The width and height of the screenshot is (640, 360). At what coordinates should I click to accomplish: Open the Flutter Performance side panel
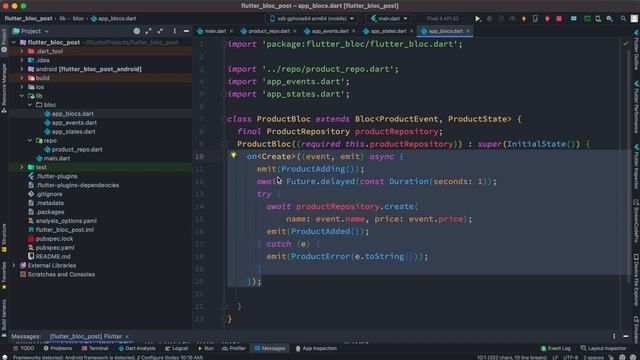click(636, 107)
